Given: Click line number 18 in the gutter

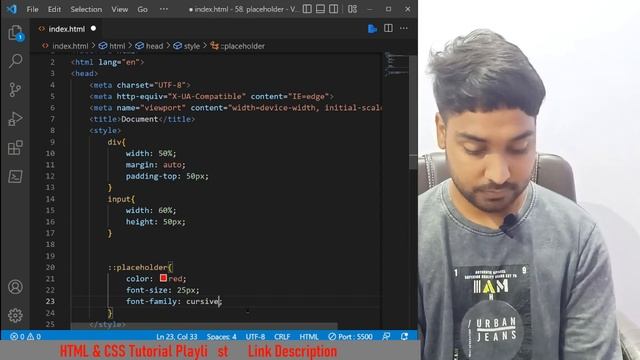Looking at the screenshot, I should (50, 244).
